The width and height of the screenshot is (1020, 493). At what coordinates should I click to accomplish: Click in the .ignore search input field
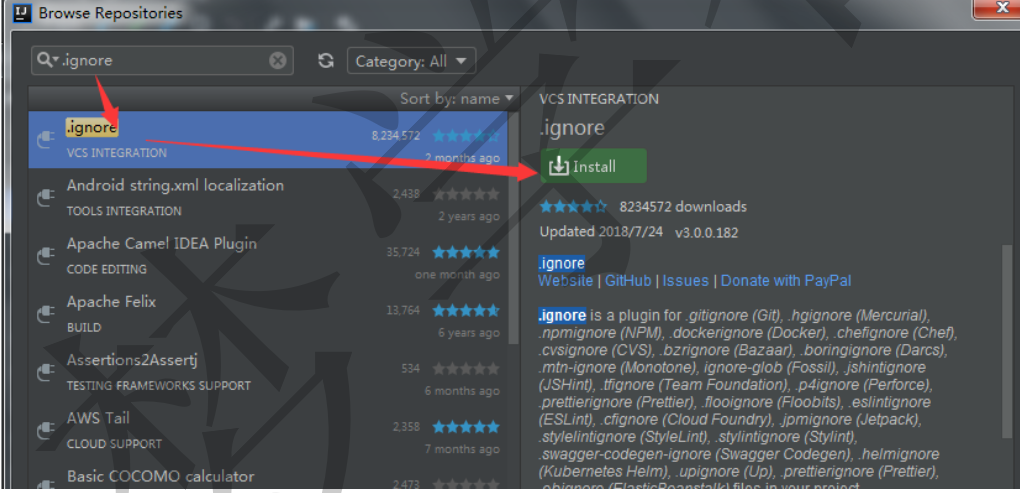[x=163, y=60]
